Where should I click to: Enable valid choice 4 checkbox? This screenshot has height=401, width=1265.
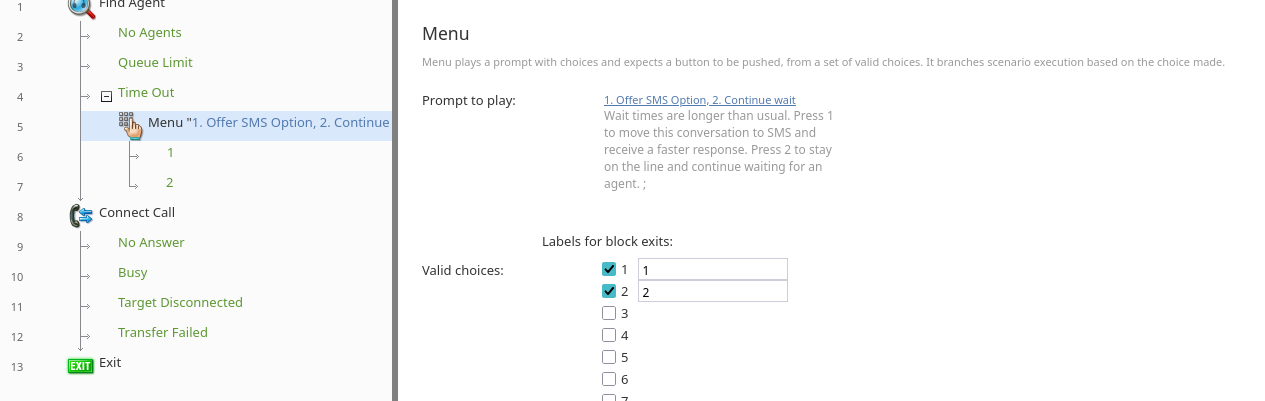(609, 335)
